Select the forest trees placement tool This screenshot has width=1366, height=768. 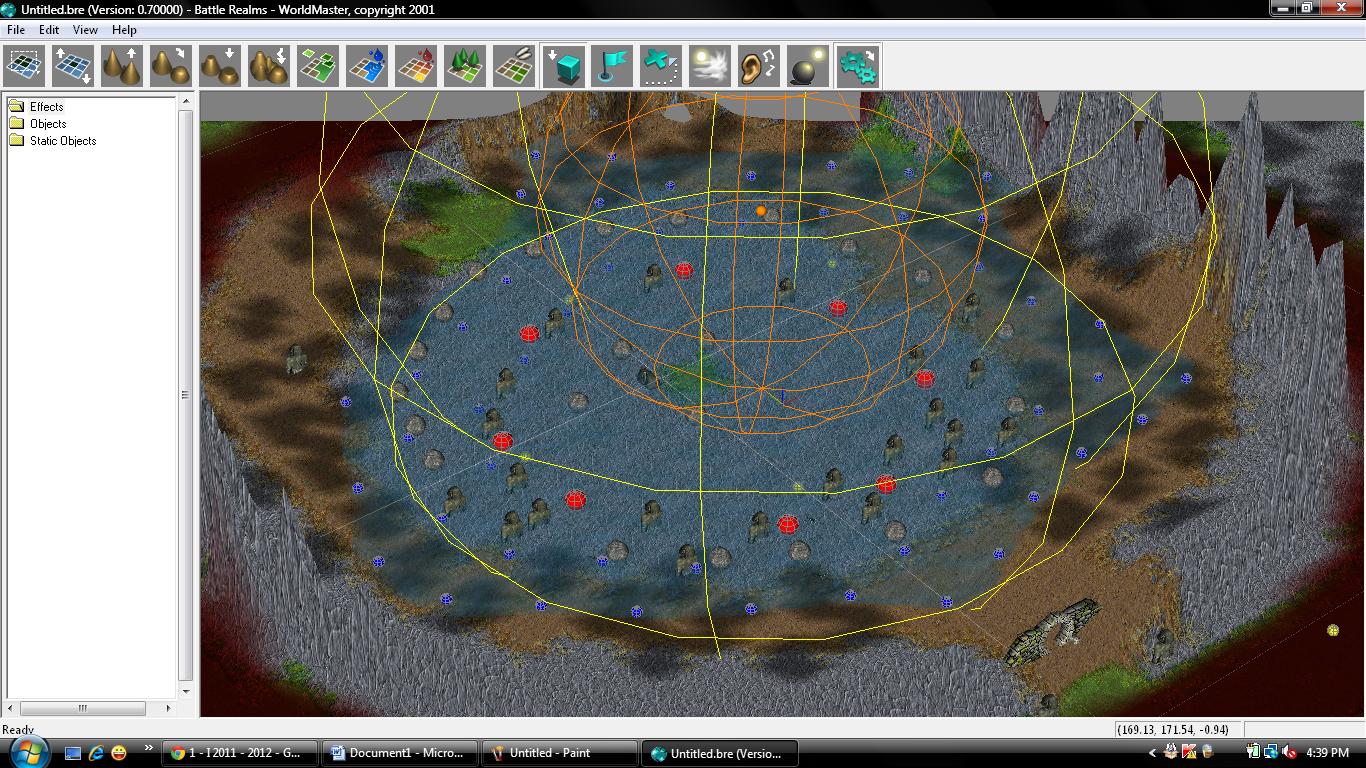pyautogui.click(x=466, y=66)
